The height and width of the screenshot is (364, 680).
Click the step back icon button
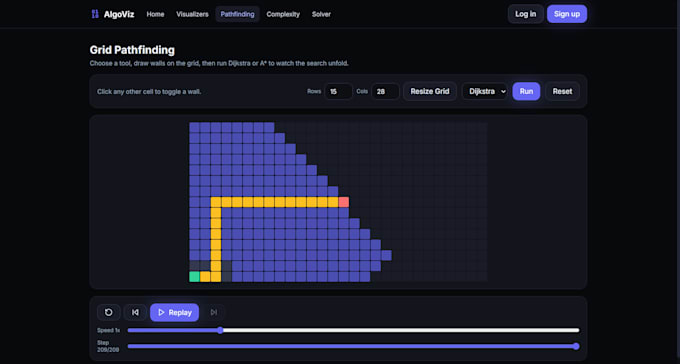click(135, 312)
